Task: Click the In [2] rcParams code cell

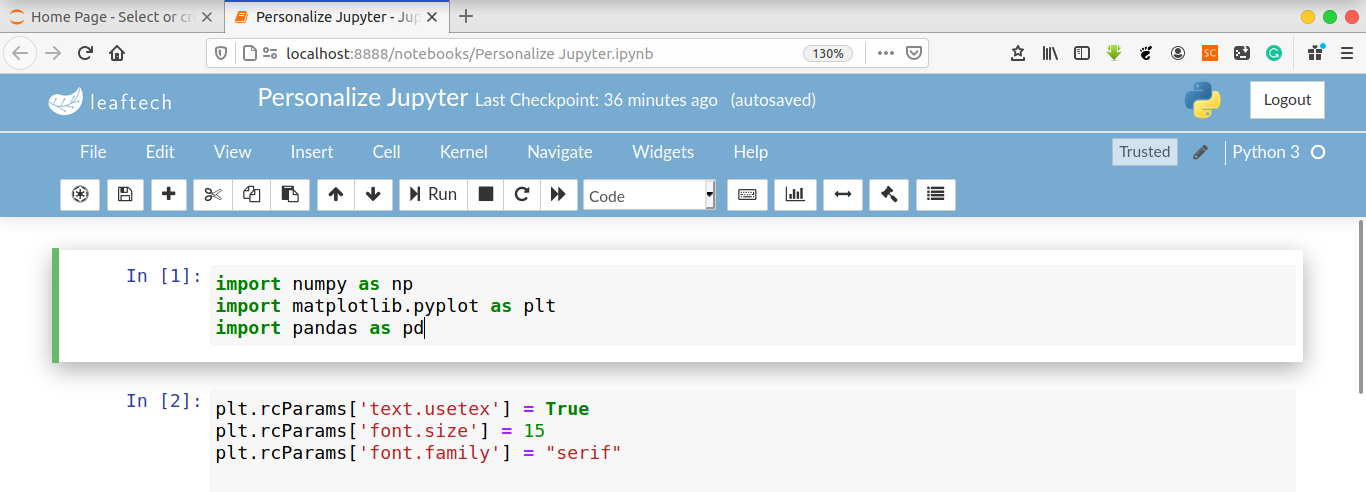Action: tap(755, 440)
